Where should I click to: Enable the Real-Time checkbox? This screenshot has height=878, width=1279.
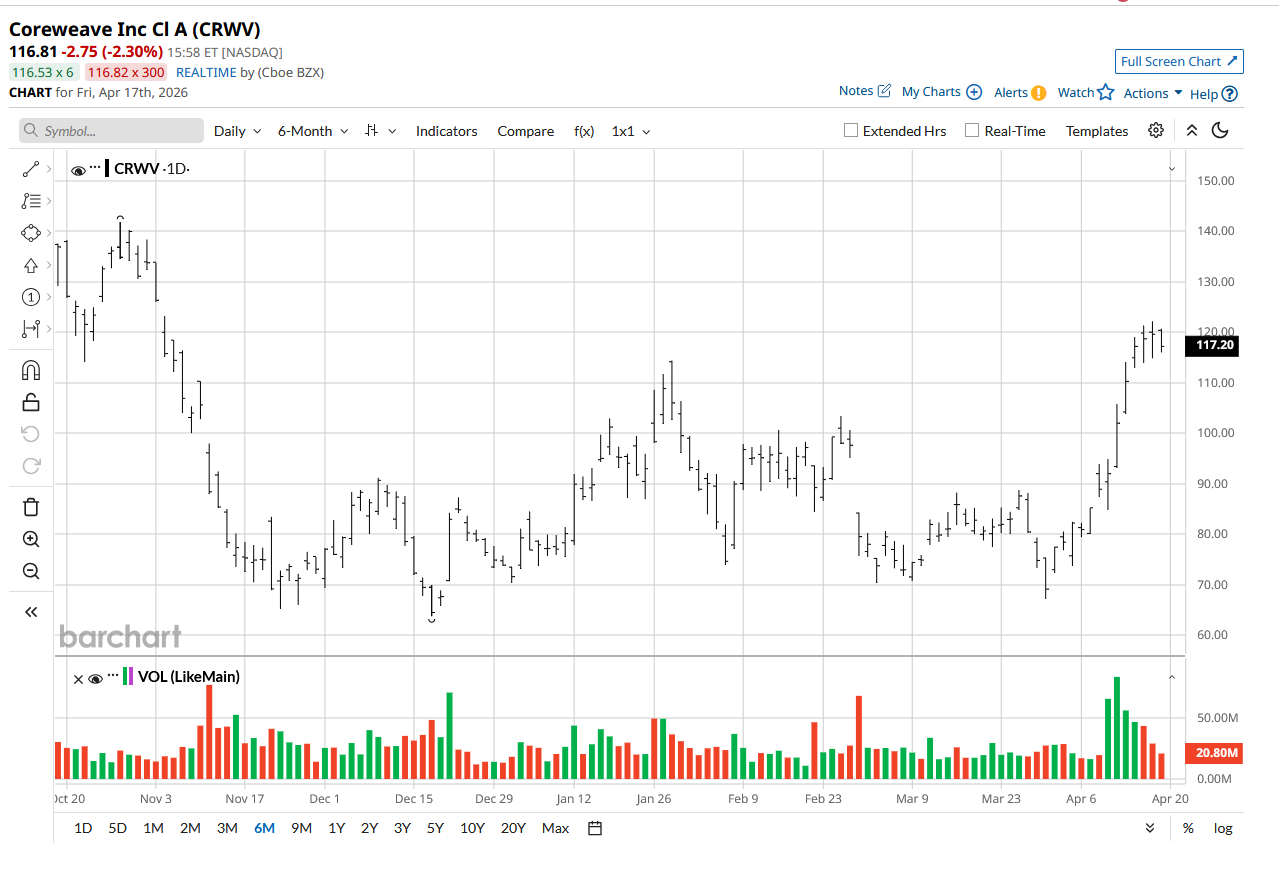click(x=972, y=131)
